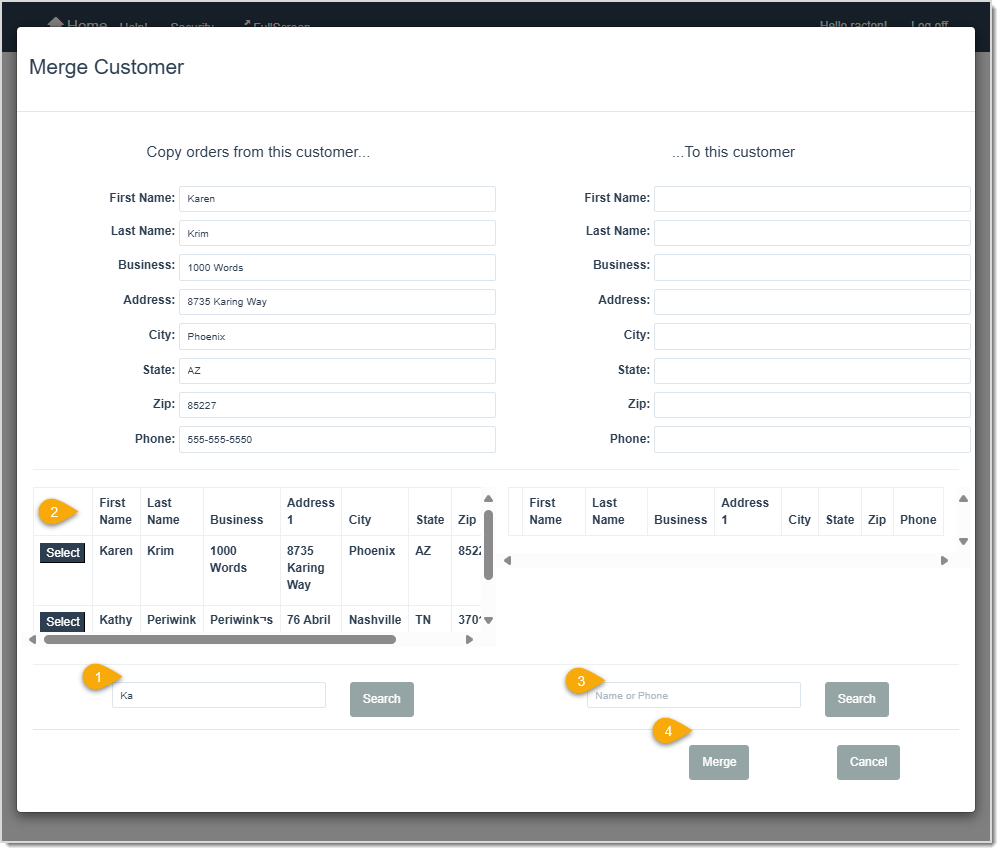Click the Hello racton! account link
1002x853 pixels.
coord(852,24)
